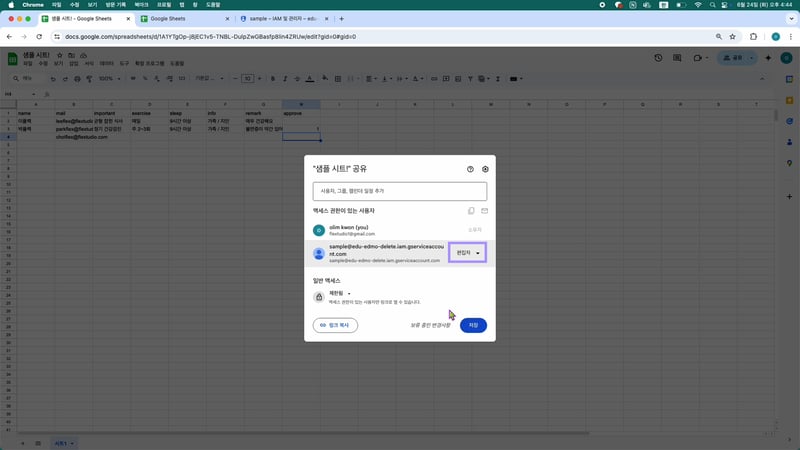Image resolution: width=800 pixels, height=450 pixels.
Task: Open Gemini sparkle icon in Sheets
Action: (768, 58)
